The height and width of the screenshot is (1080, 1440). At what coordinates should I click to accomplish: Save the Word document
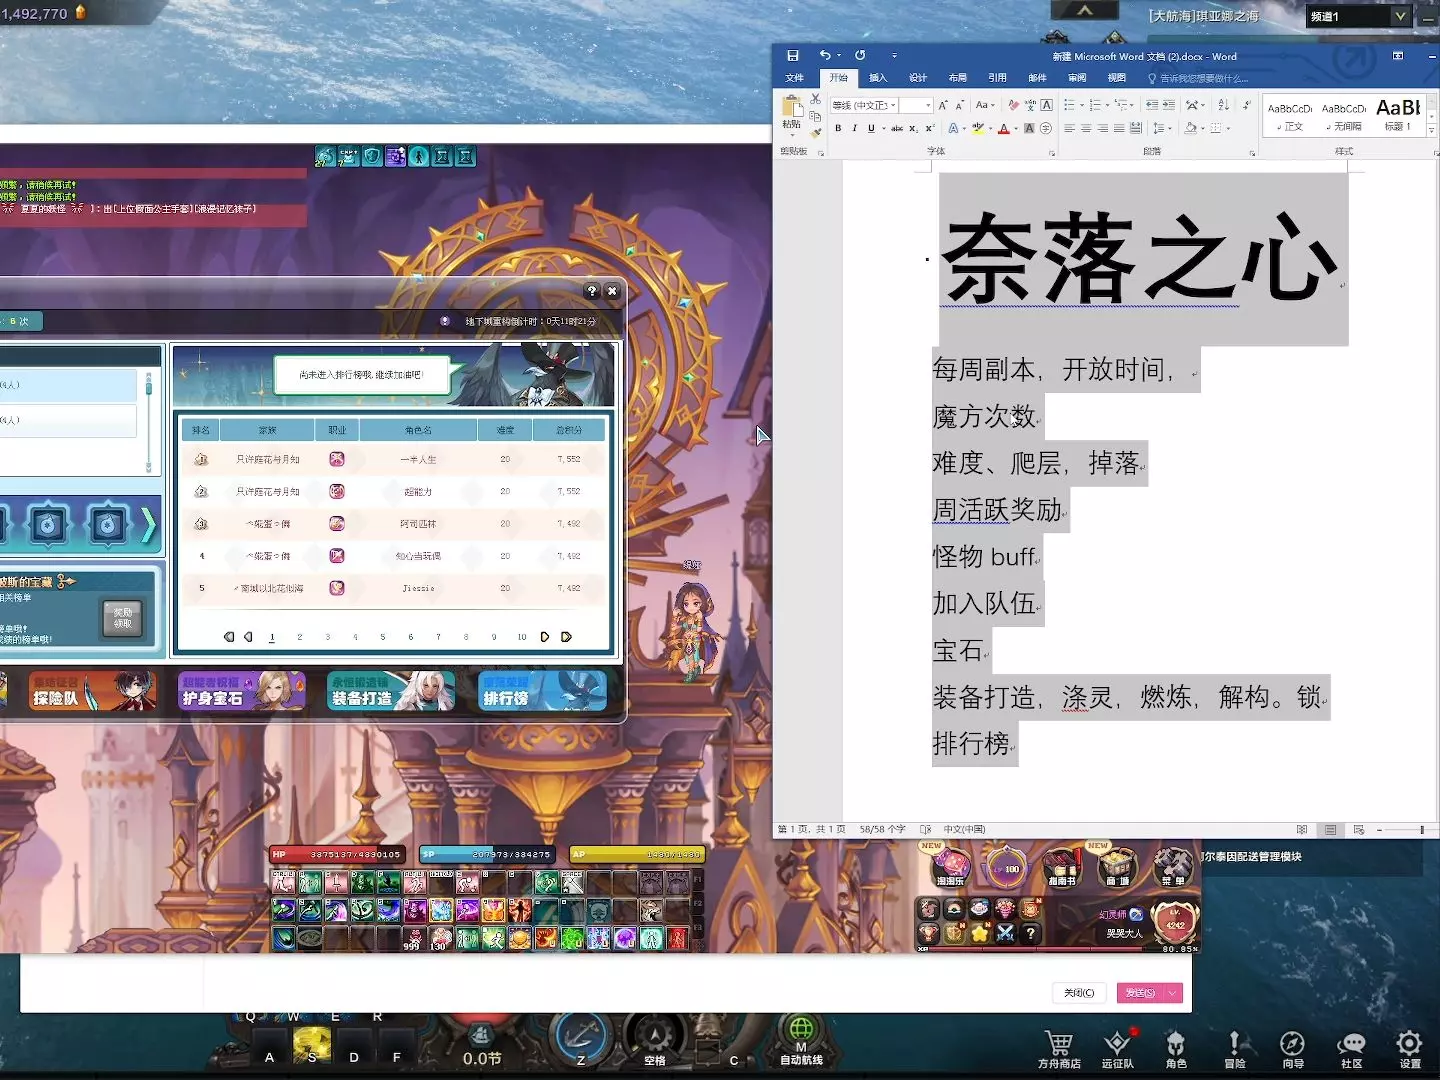coord(793,56)
